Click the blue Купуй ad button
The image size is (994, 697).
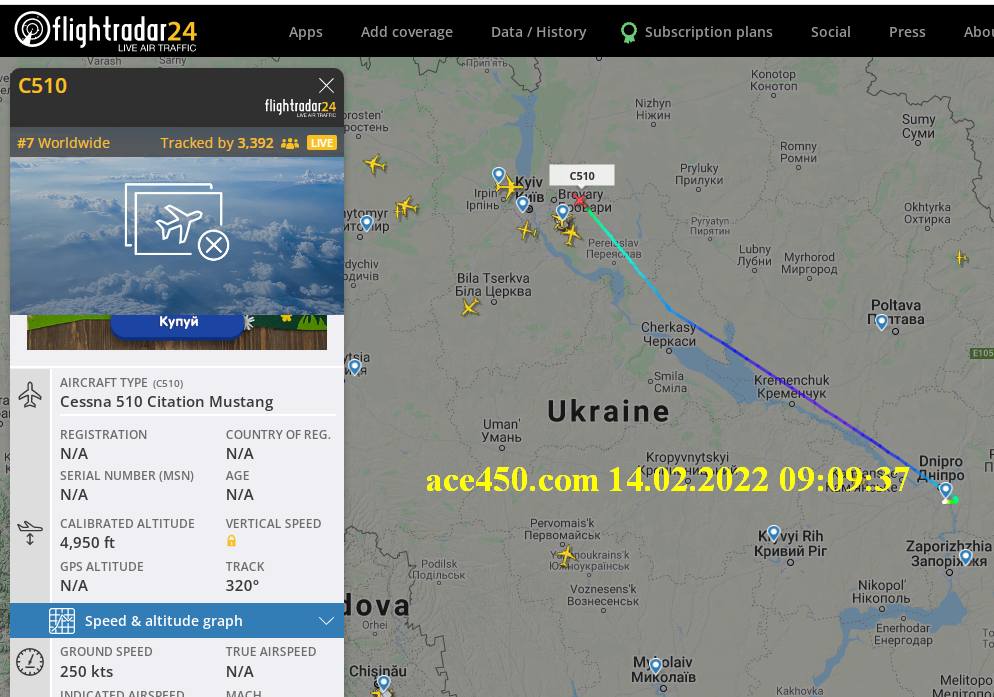point(178,323)
